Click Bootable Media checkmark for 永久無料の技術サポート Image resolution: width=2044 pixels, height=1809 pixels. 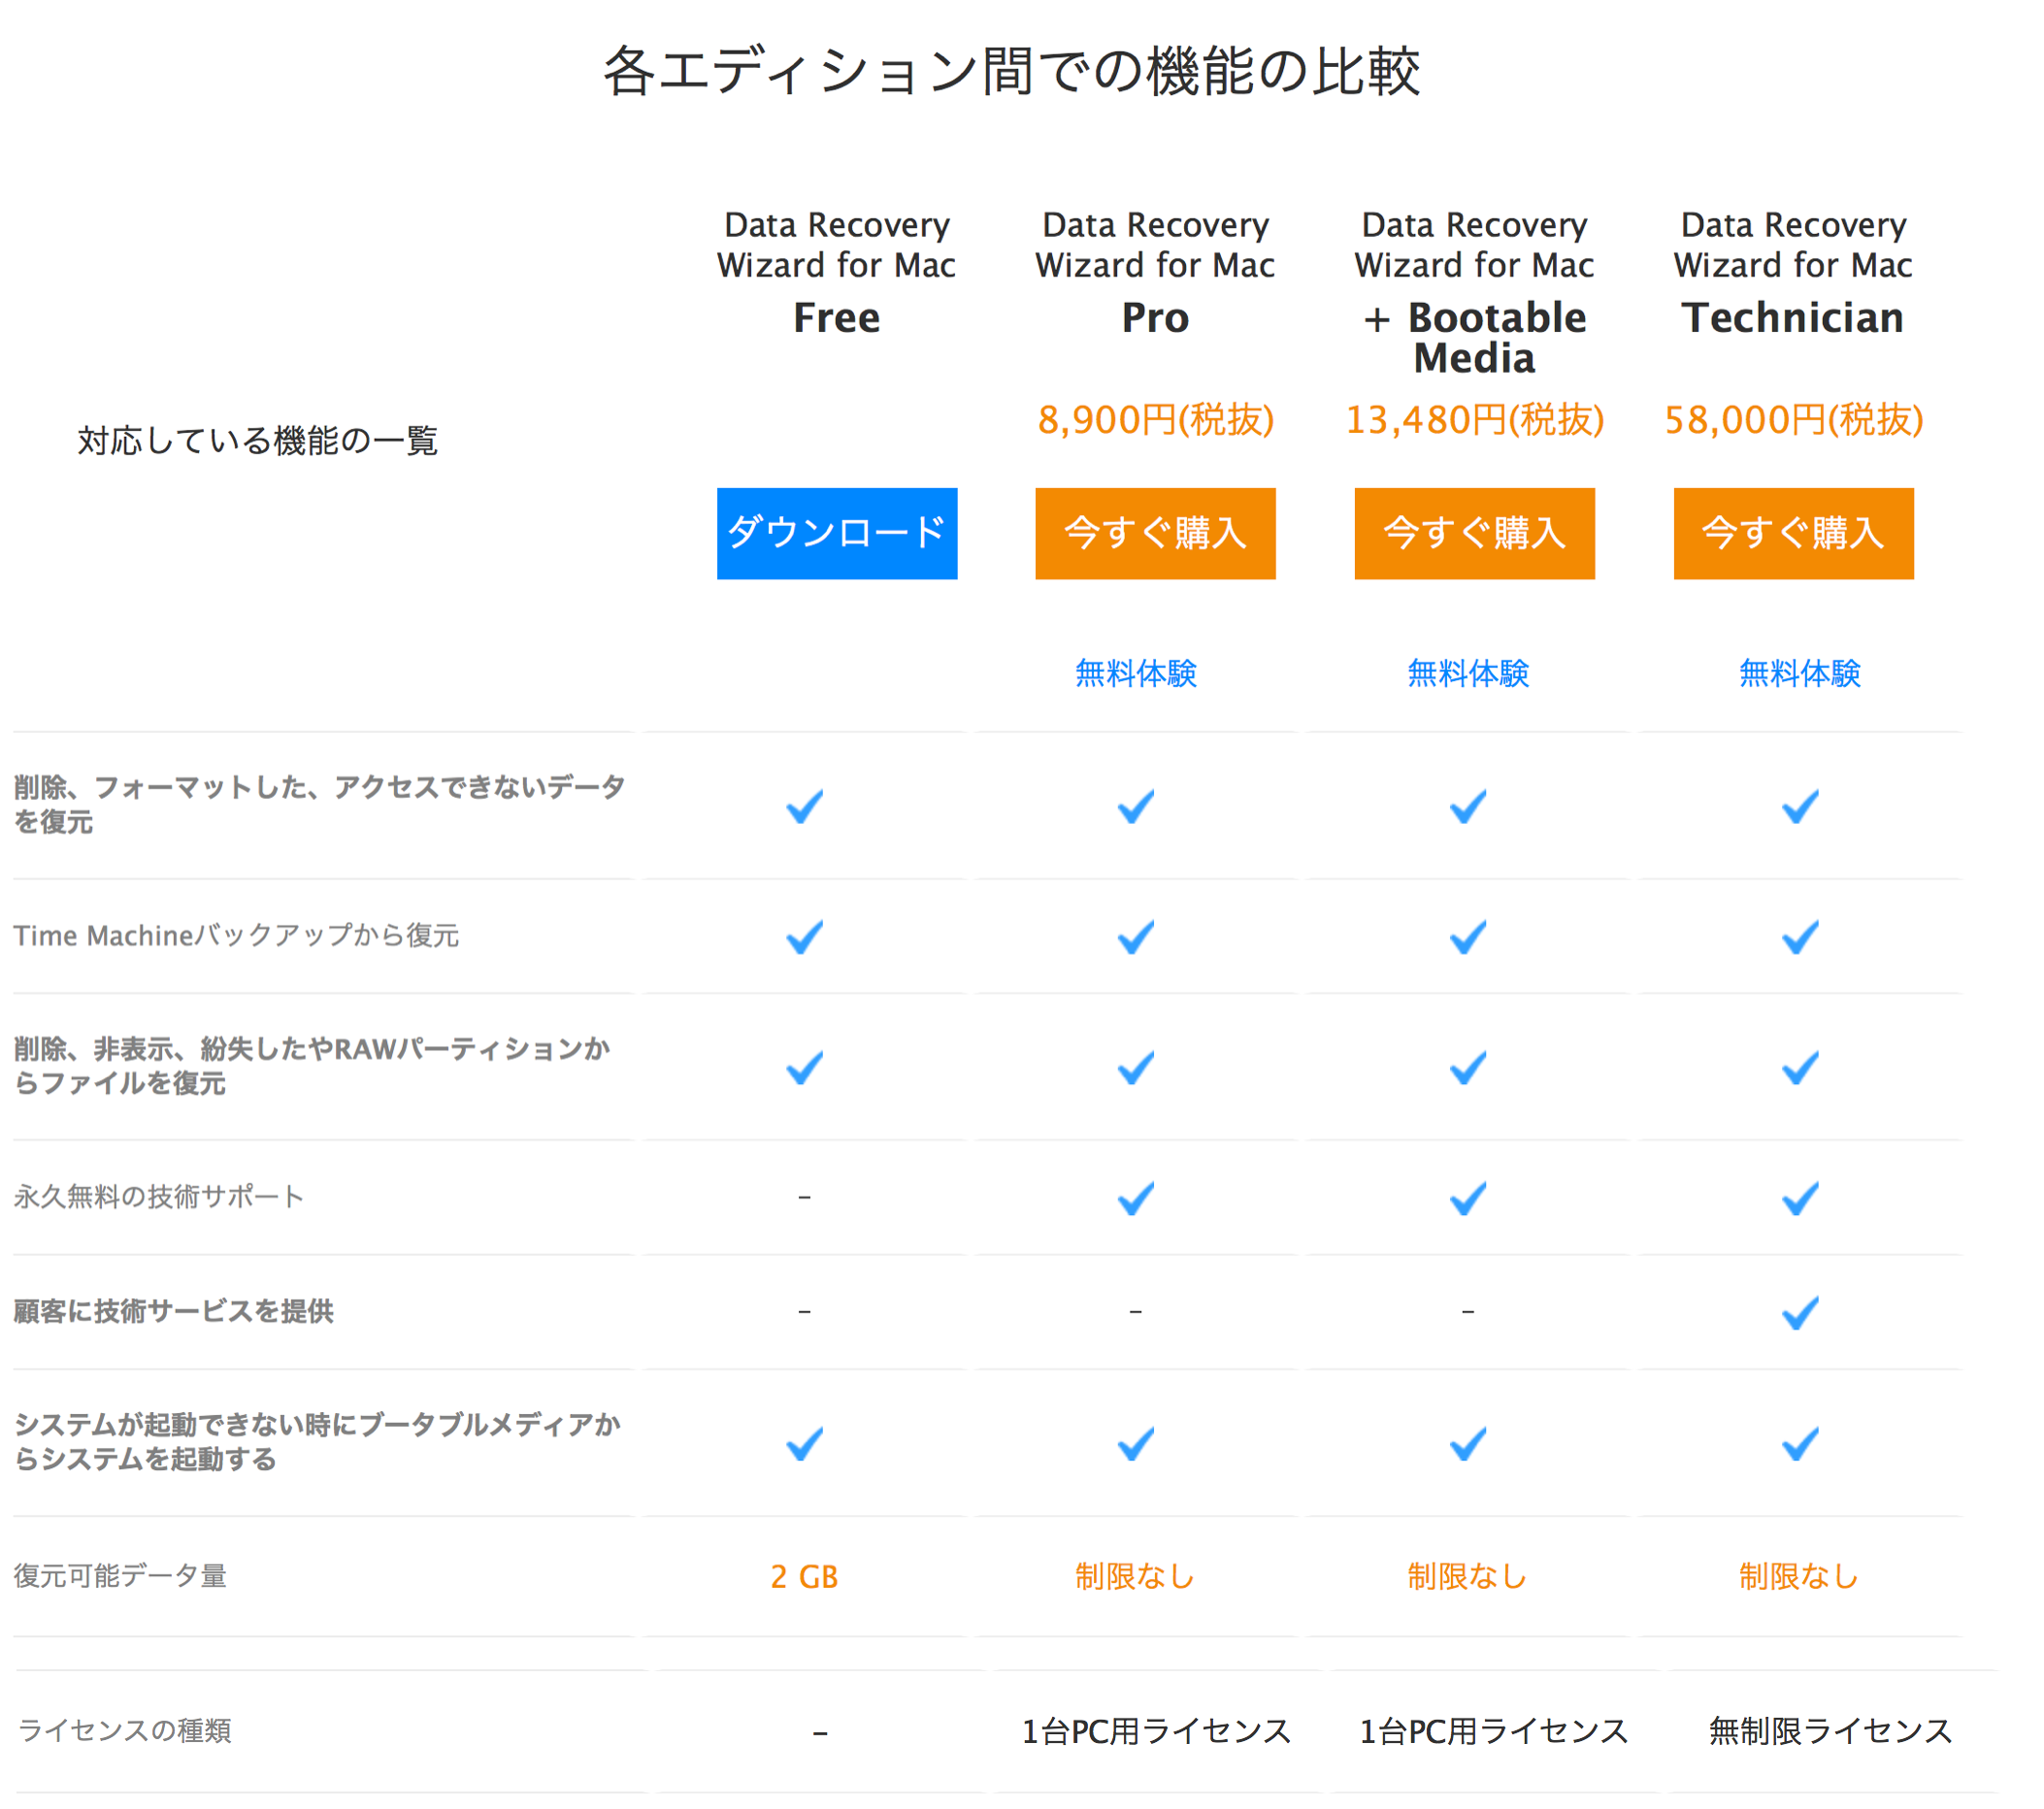pyautogui.click(x=1467, y=1198)
